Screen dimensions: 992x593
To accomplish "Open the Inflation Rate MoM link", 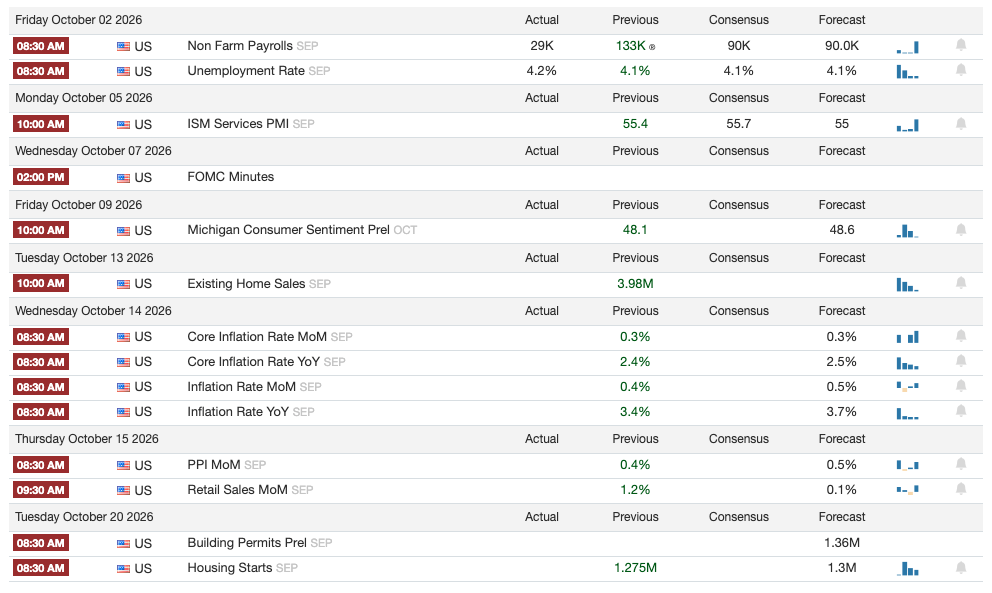I will tap(241, 387).
